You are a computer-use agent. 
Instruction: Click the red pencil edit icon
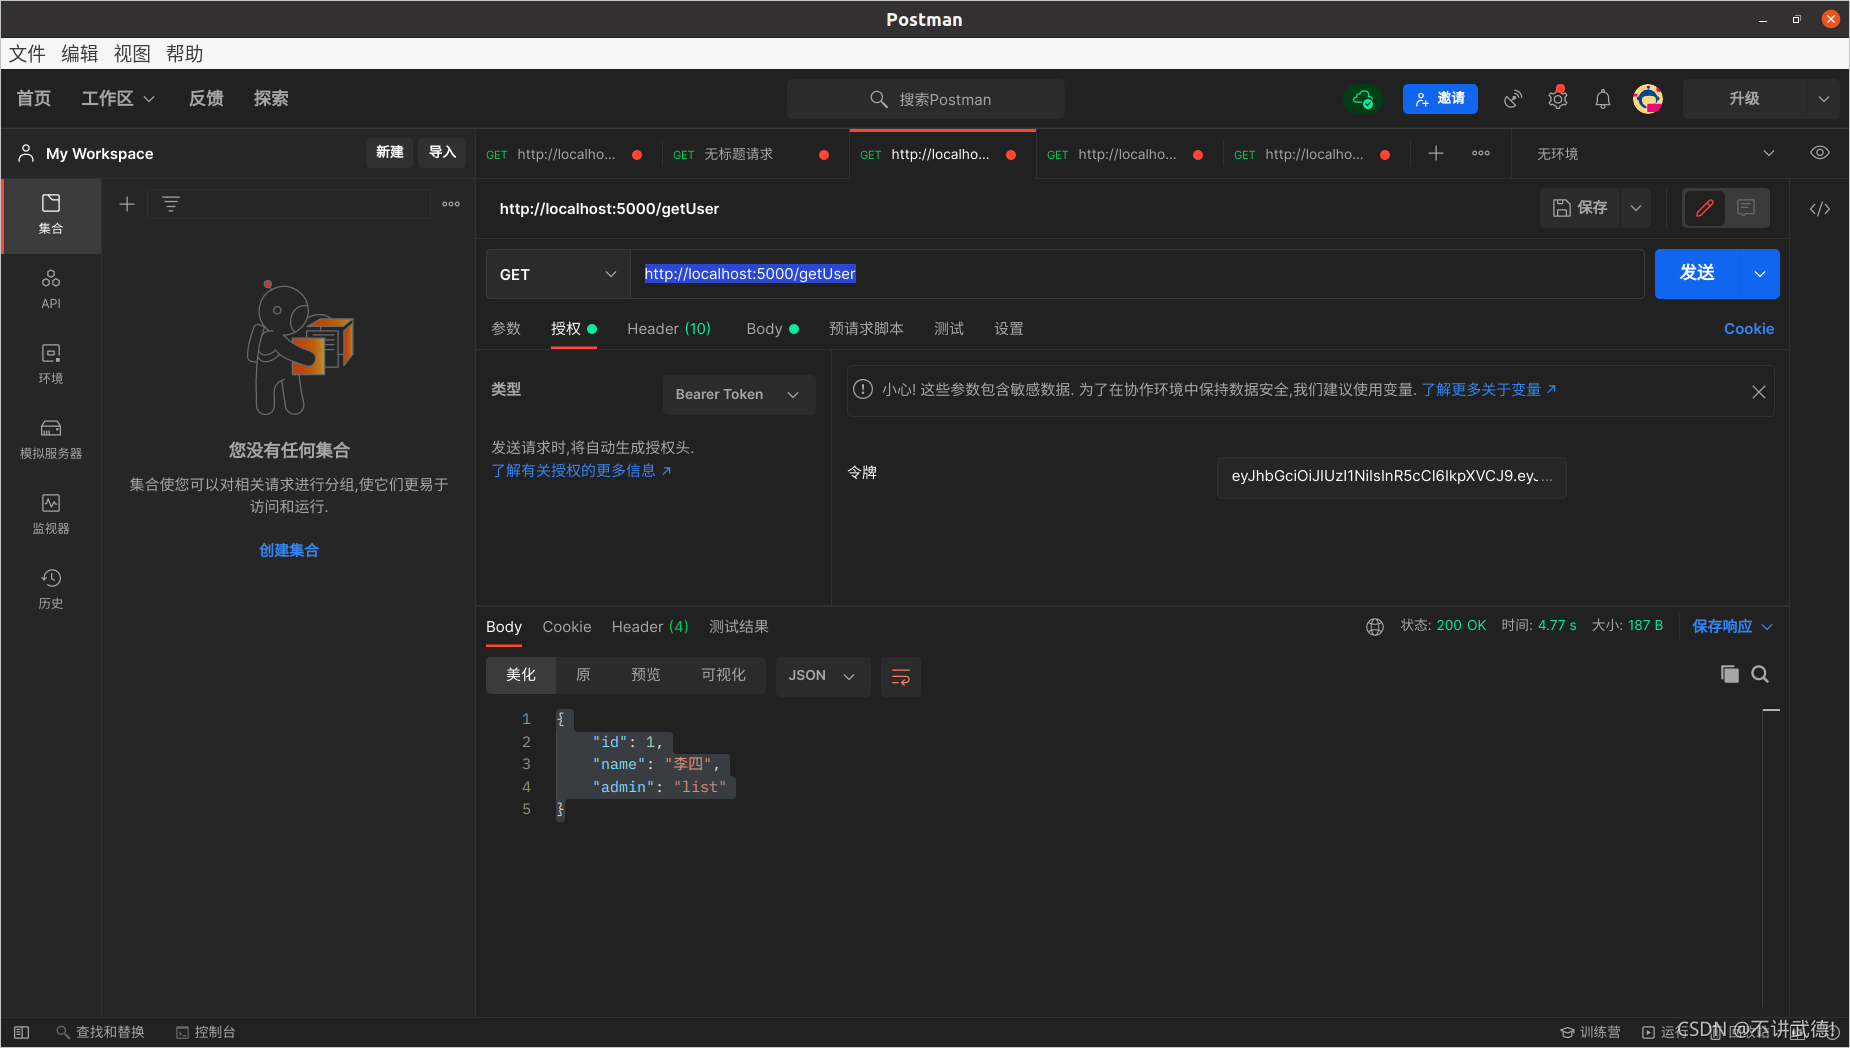[1706, 208]
